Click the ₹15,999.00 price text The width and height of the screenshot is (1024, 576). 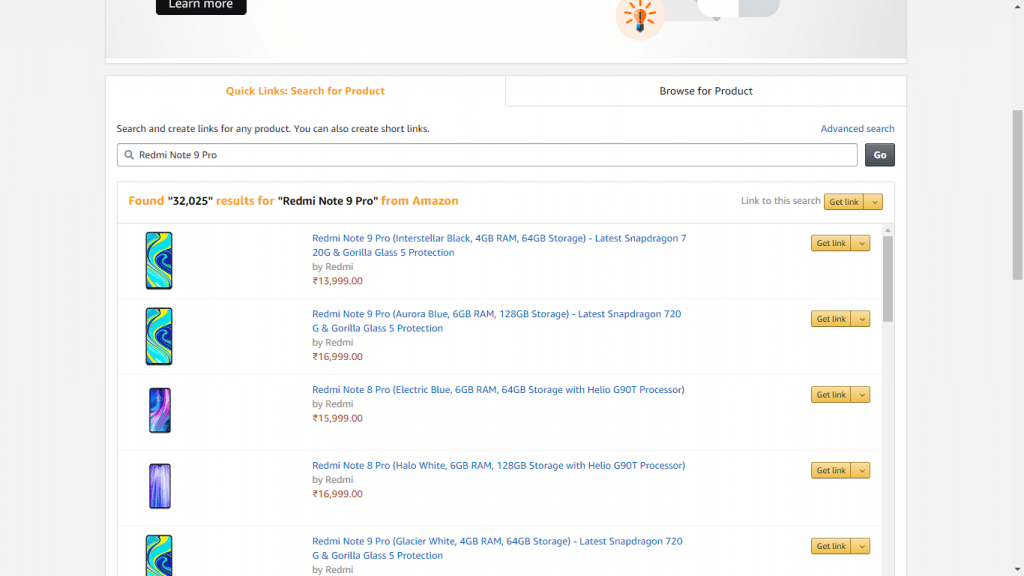pyautogui.click(x=337, y=418)
